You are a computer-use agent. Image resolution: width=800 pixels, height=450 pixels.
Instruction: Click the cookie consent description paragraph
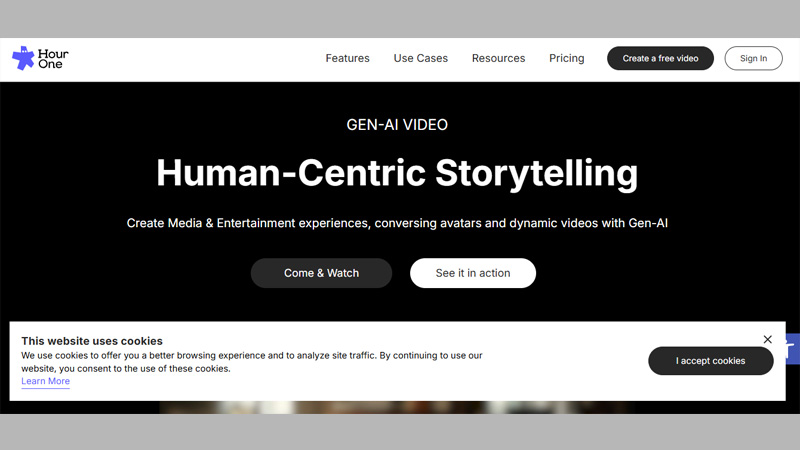[x=251, y=362]
